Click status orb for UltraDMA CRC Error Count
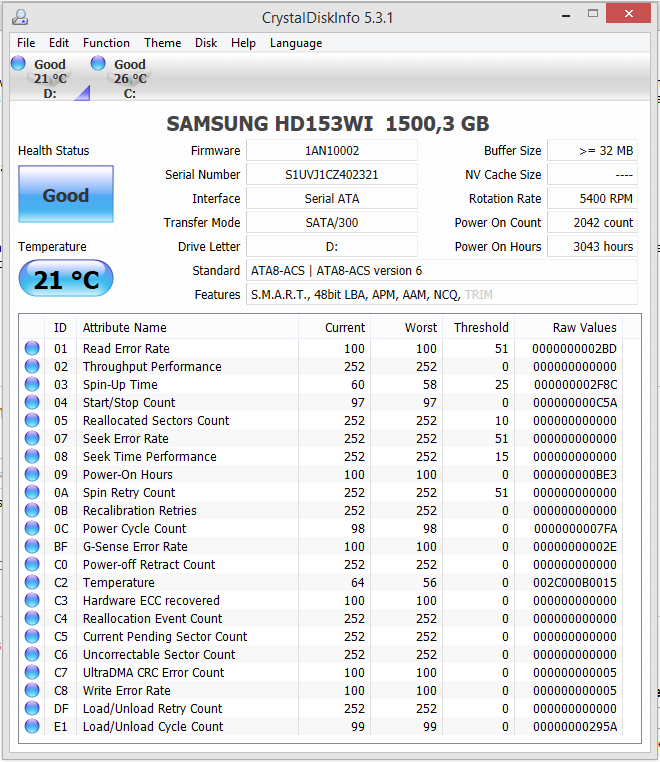 click(32, 673)
